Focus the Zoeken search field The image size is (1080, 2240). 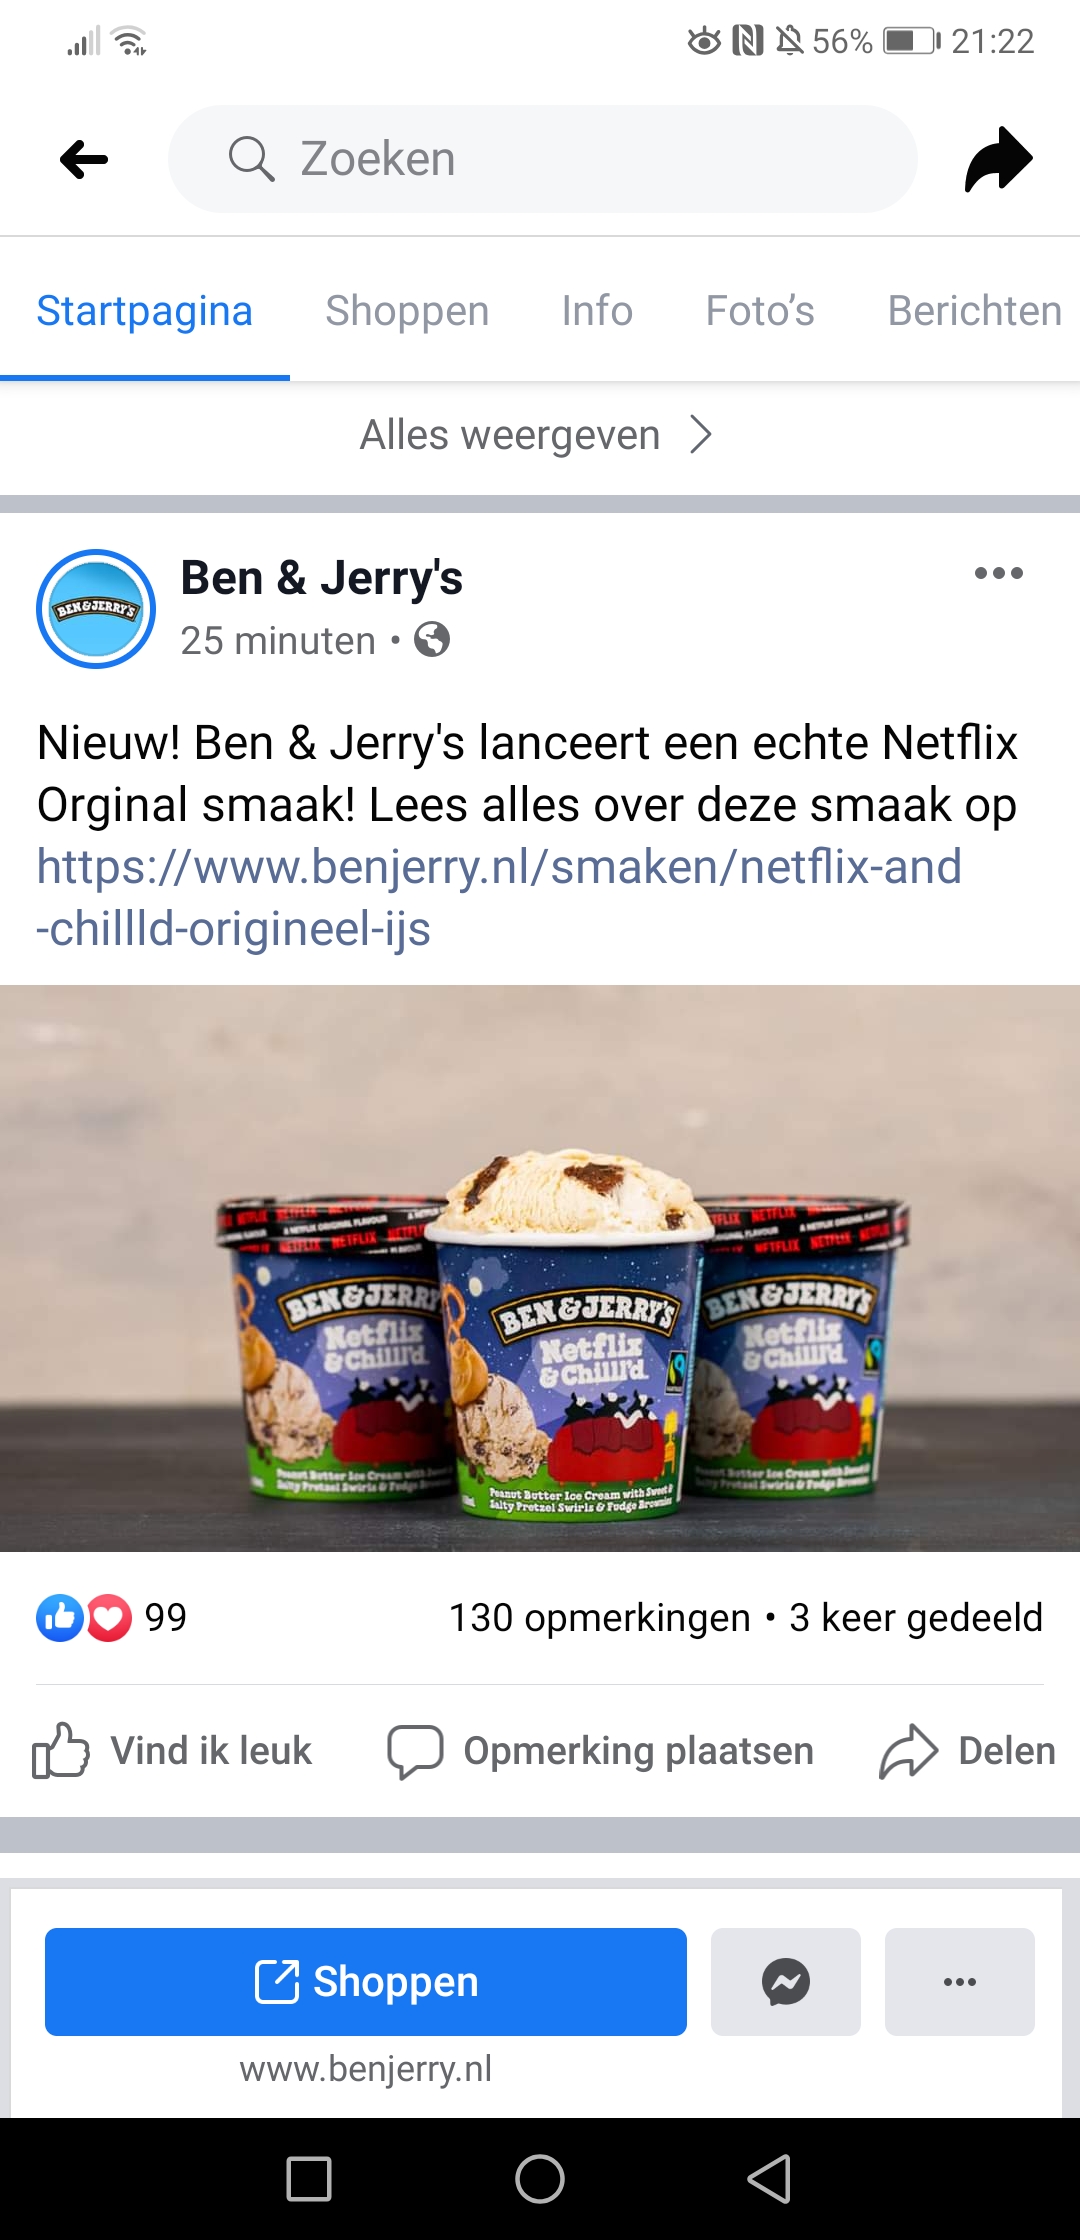tap(543, 159)
